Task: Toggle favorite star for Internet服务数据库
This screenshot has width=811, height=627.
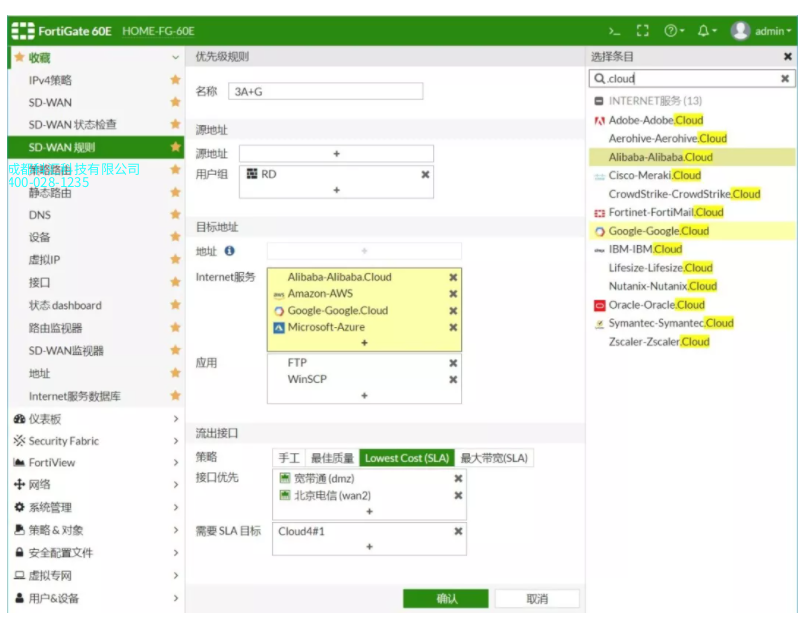Action: click(175, 396)
